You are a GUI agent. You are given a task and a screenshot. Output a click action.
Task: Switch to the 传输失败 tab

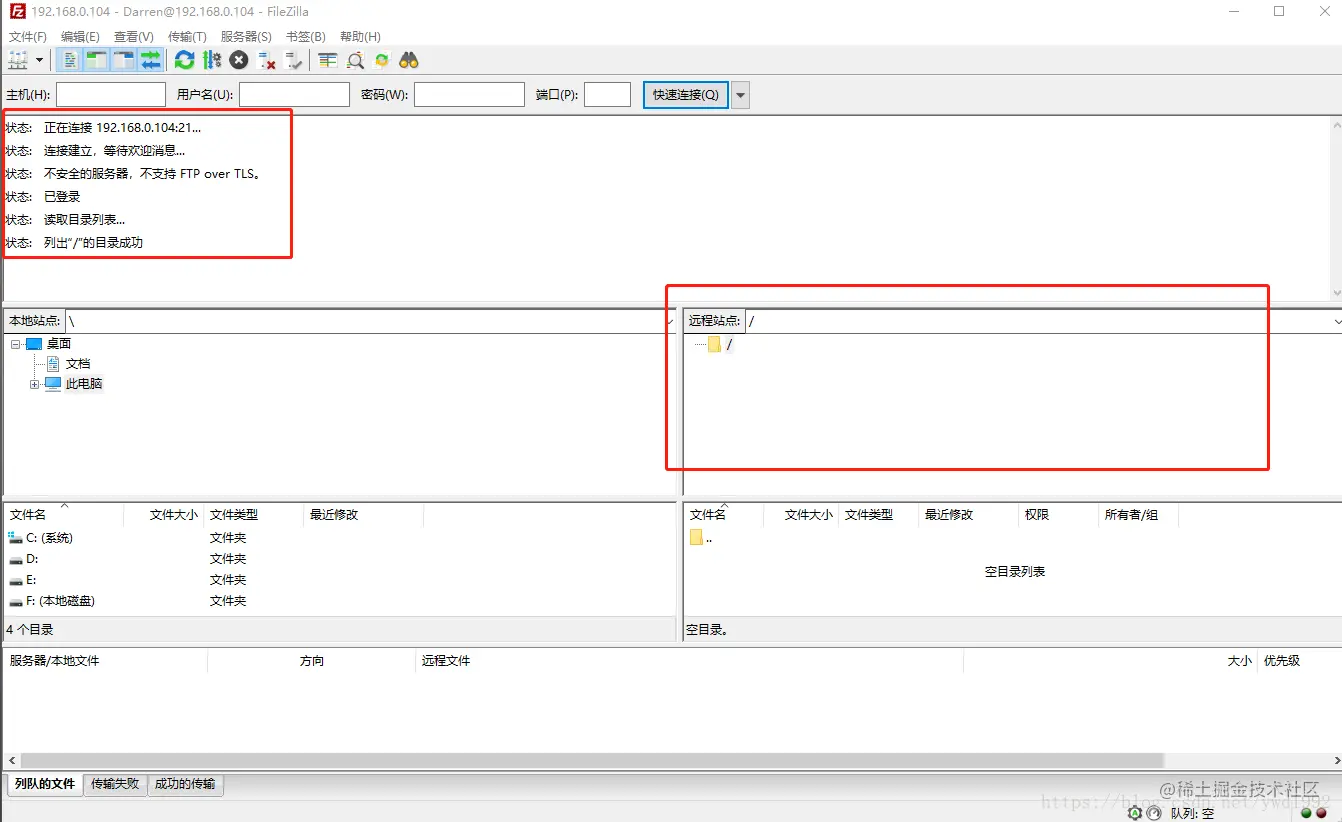[115, 784]
